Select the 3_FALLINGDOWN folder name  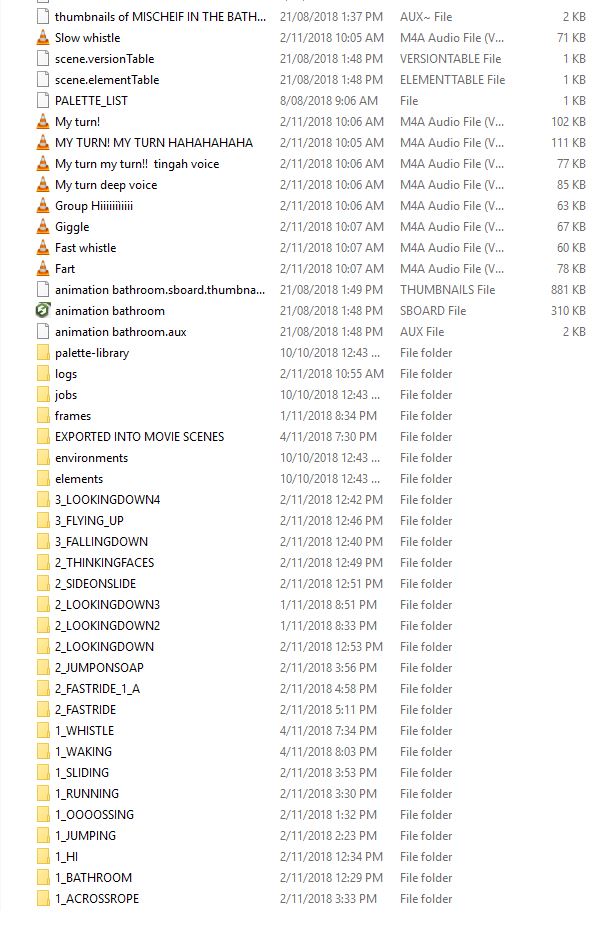tap(102, 542)
